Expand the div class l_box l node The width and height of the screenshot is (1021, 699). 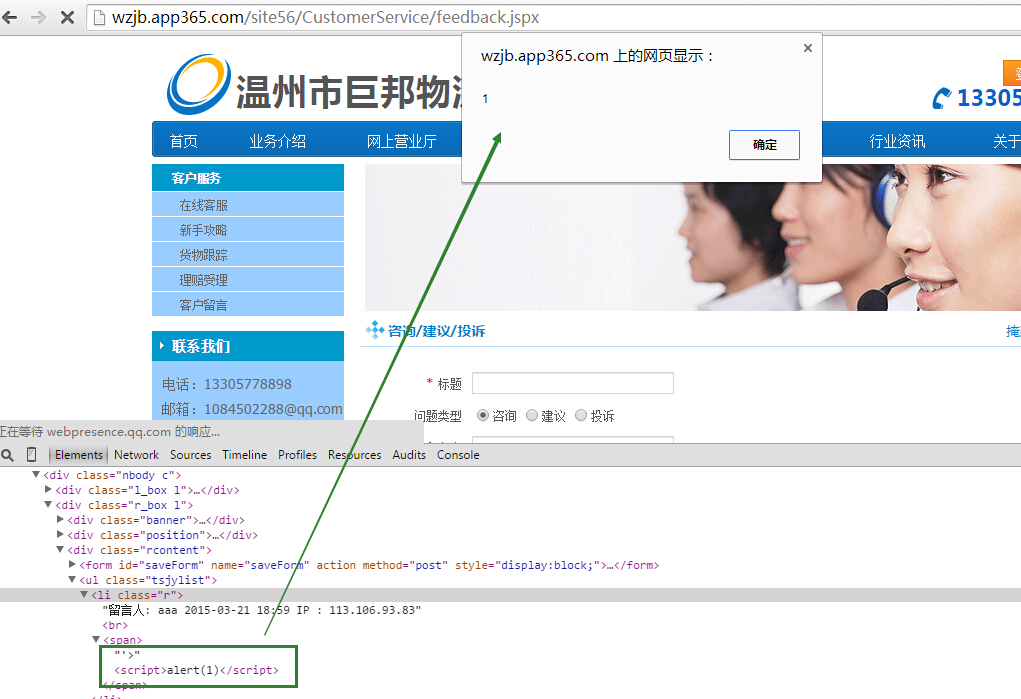[48, 489]
